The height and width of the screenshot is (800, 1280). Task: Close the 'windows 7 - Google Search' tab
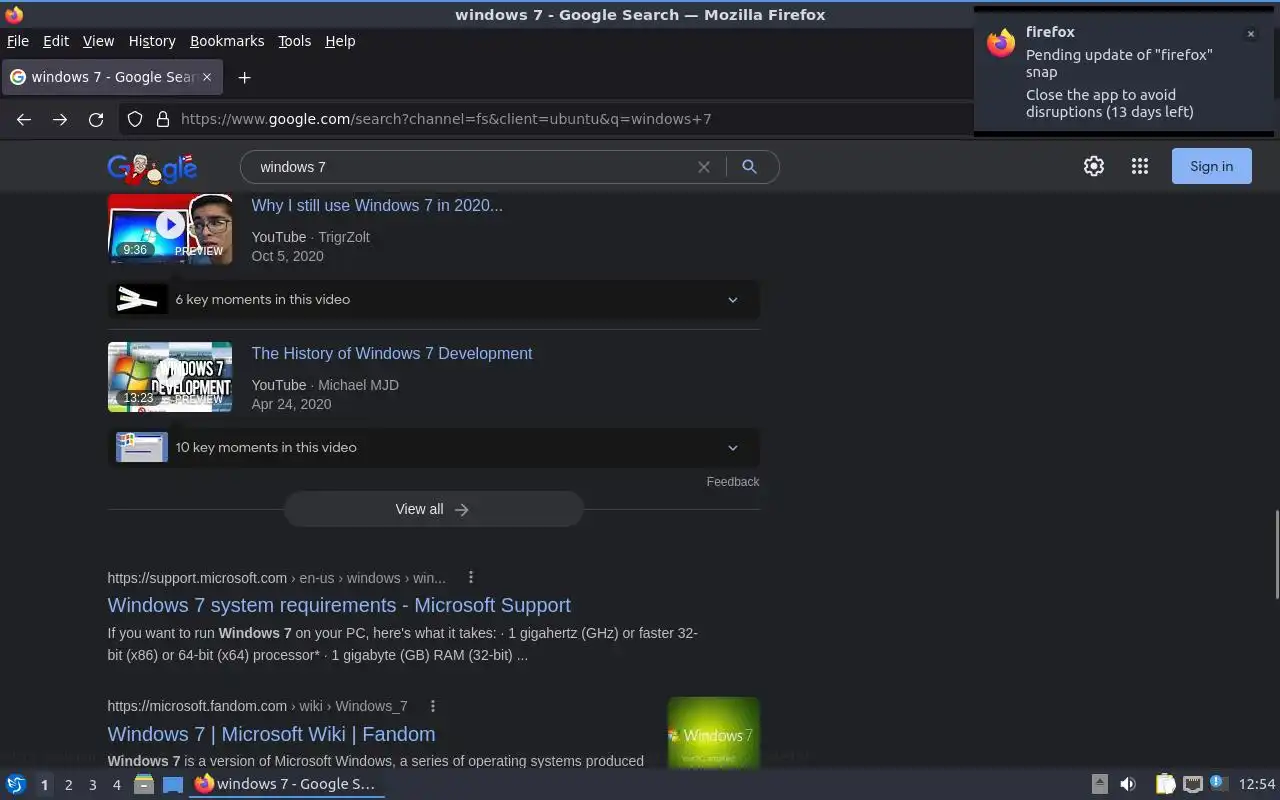pyautogui.click(x=207, y=77)
